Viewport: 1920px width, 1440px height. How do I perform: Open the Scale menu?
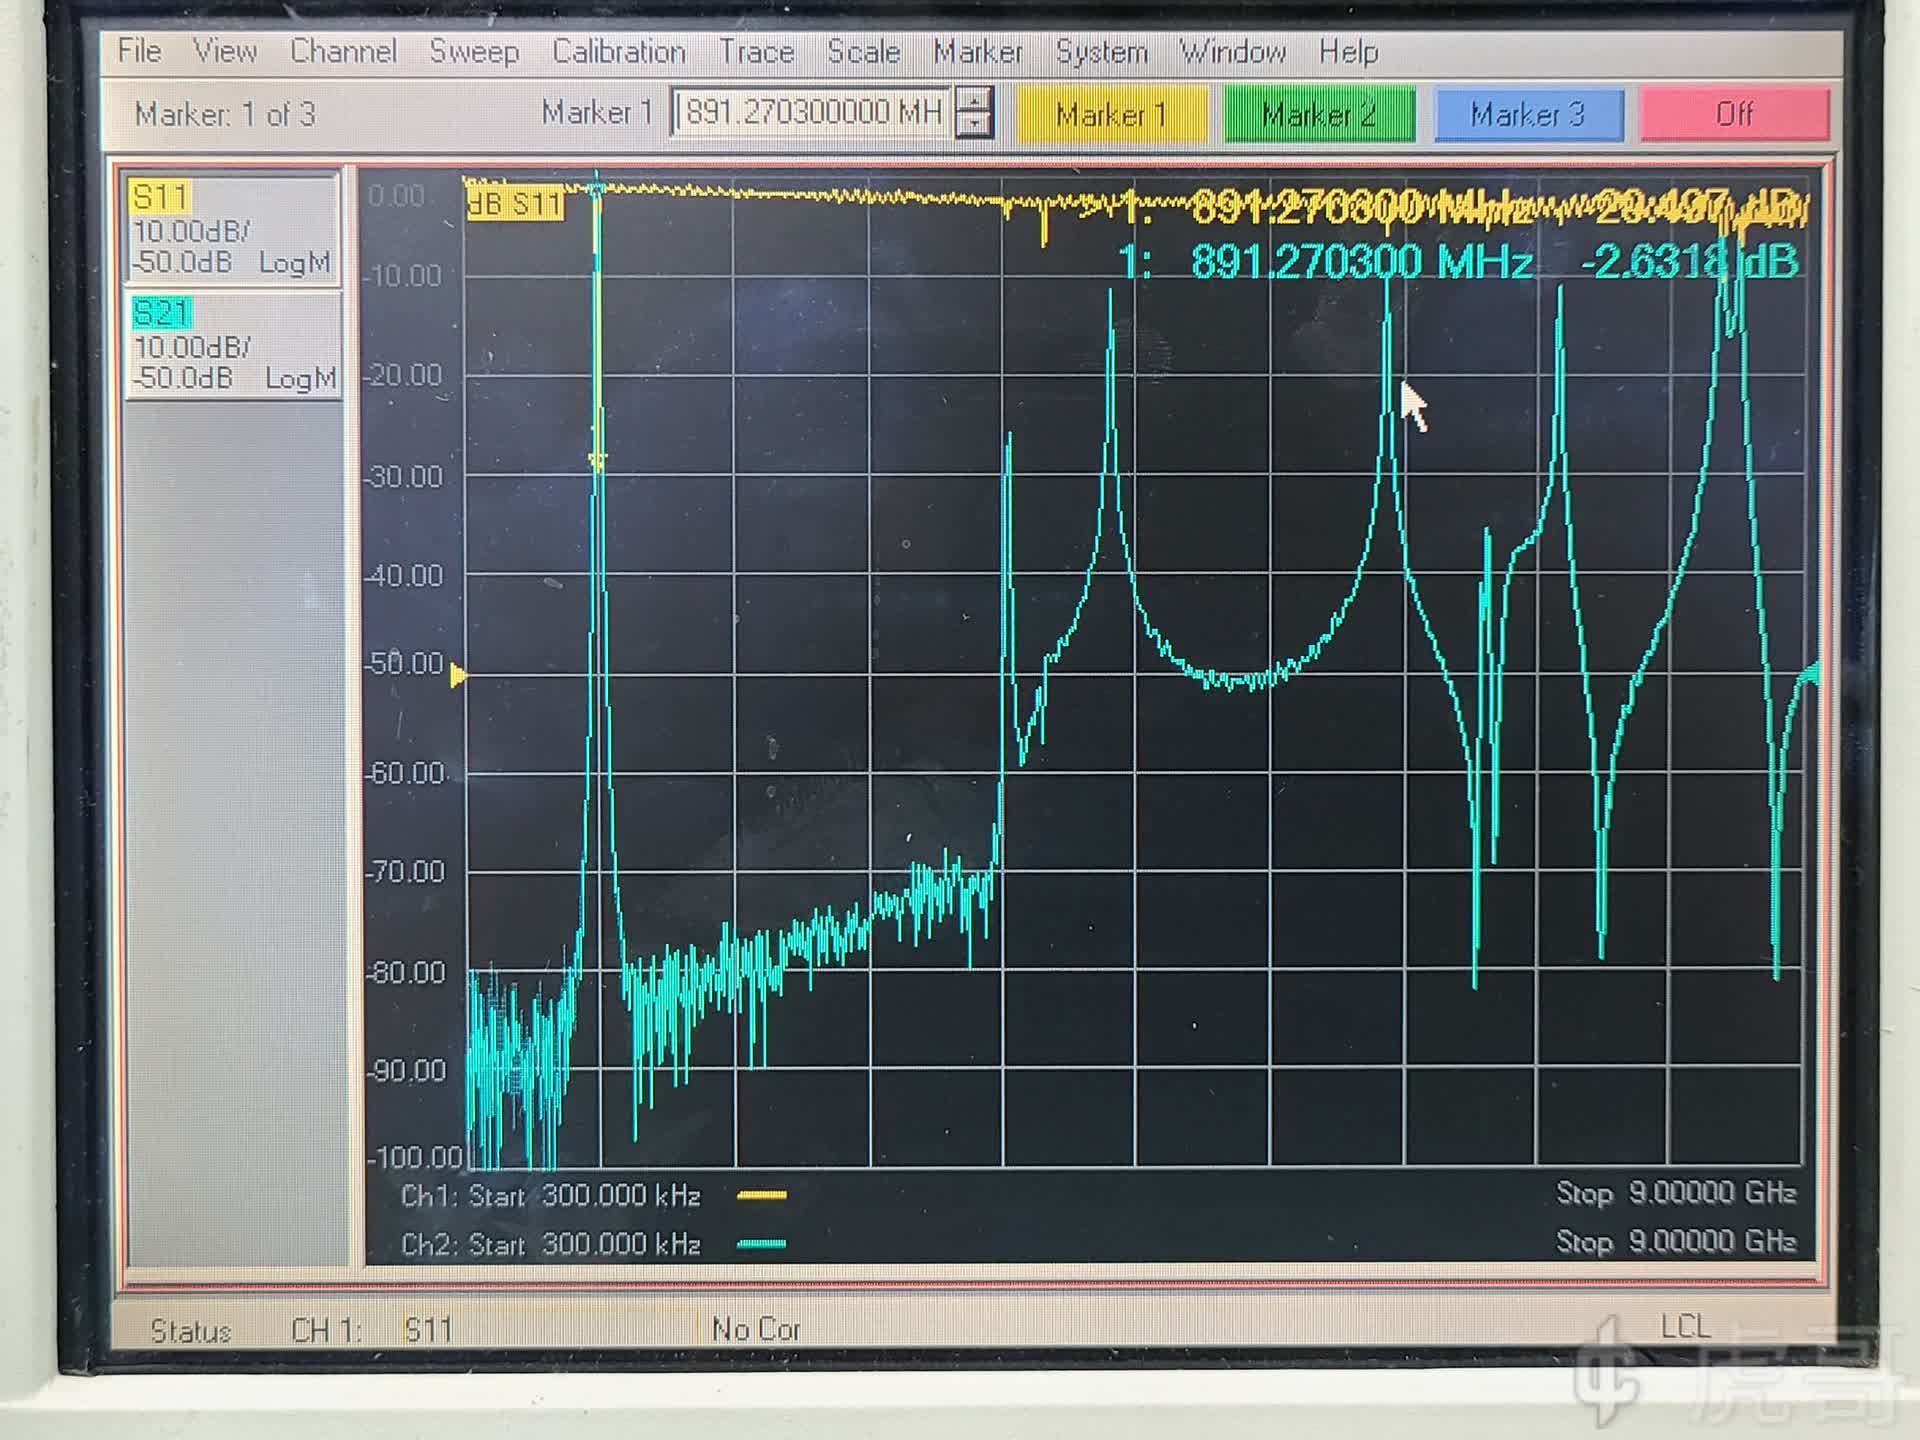(863, 52)
